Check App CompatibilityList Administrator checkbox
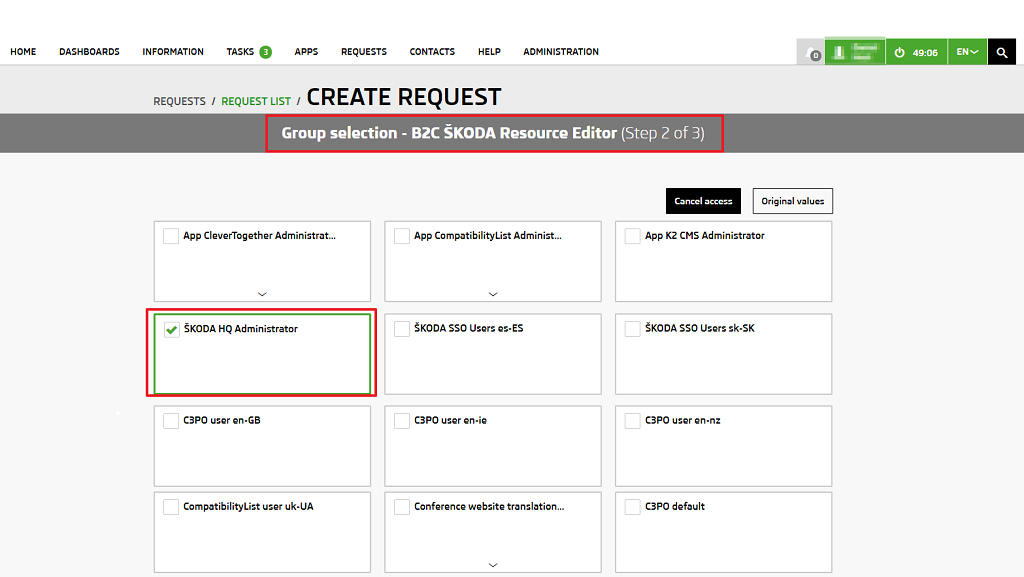1024x577 pixels. tap(402, 236)
